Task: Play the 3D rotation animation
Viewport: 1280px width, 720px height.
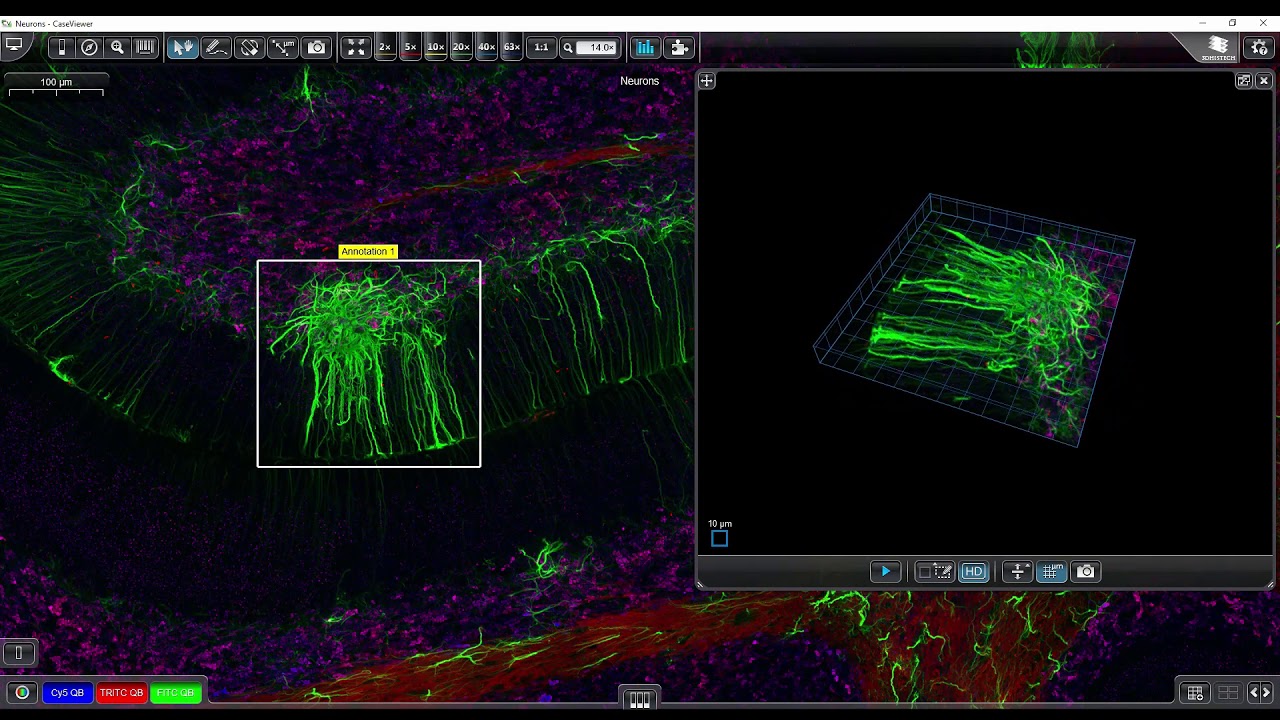Action: [885, 571]
